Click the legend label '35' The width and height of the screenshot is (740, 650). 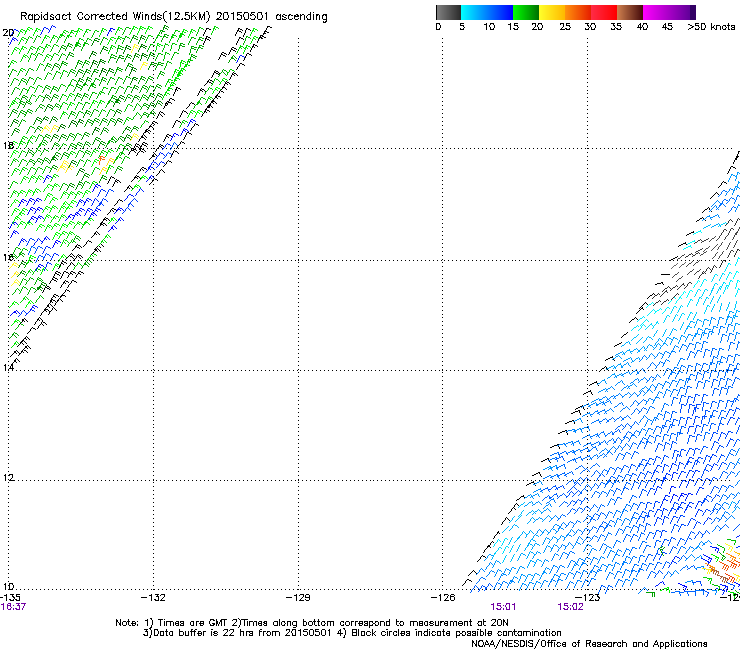pos(616,27)
